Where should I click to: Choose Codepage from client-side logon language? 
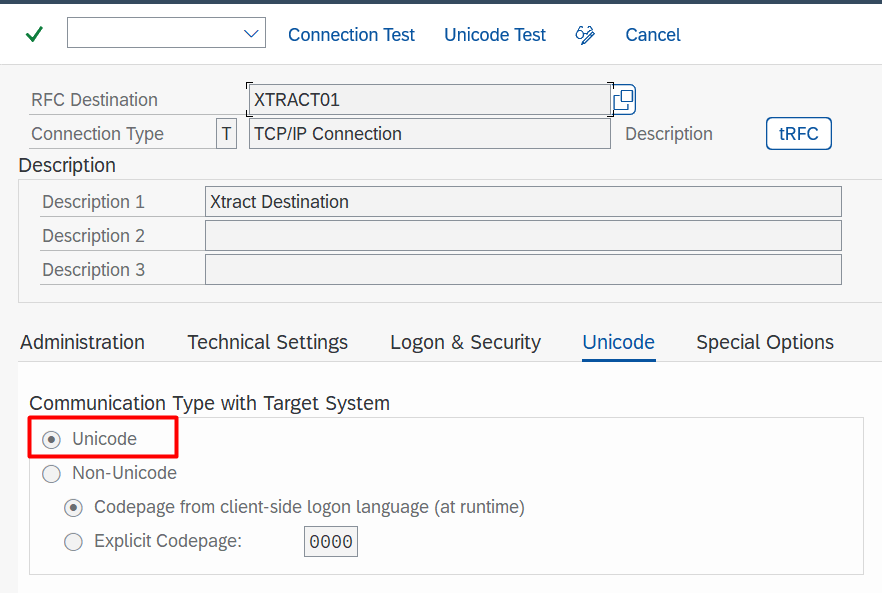74,507
